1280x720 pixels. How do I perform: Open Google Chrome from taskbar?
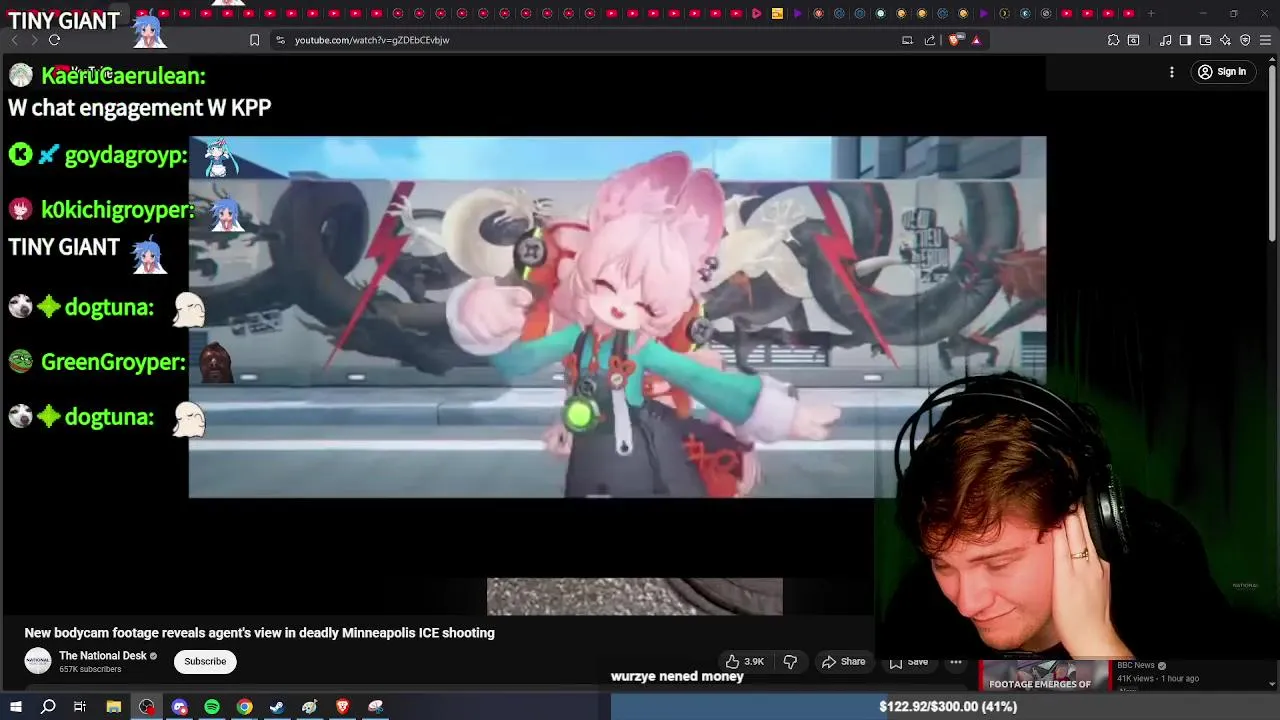click(x=244, y=706)
